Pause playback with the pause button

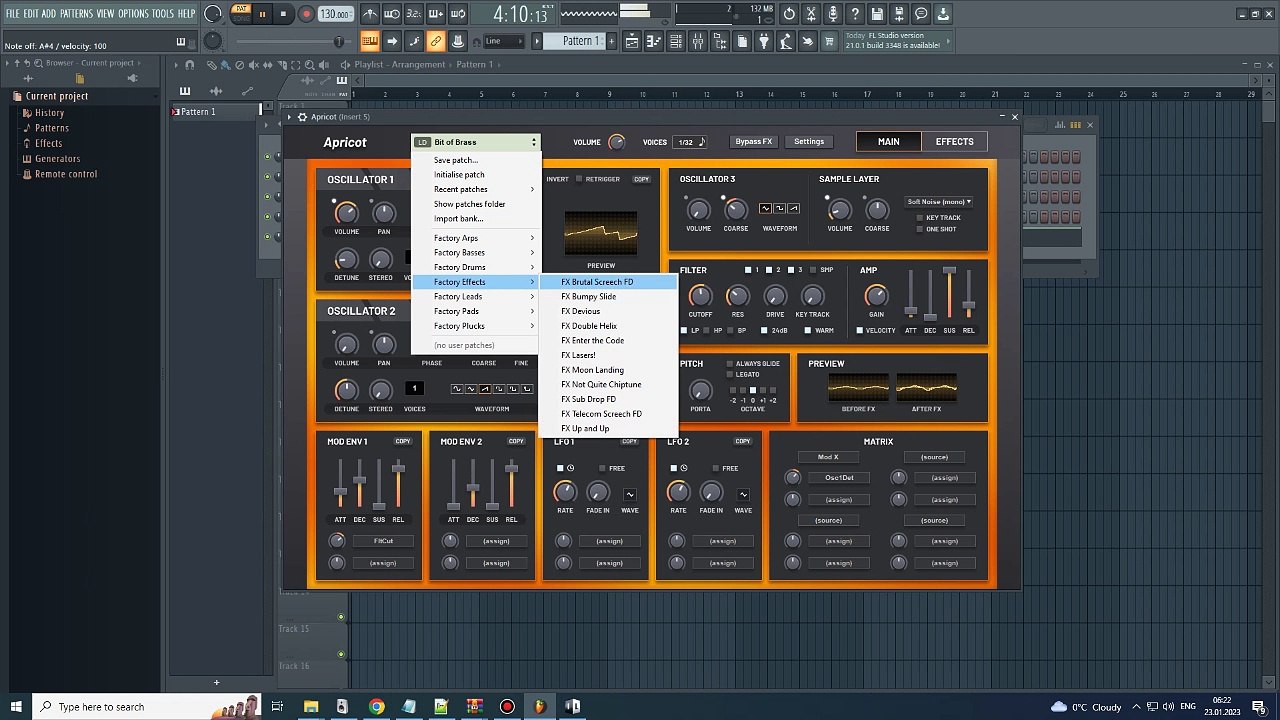click(x=262, y=14)
